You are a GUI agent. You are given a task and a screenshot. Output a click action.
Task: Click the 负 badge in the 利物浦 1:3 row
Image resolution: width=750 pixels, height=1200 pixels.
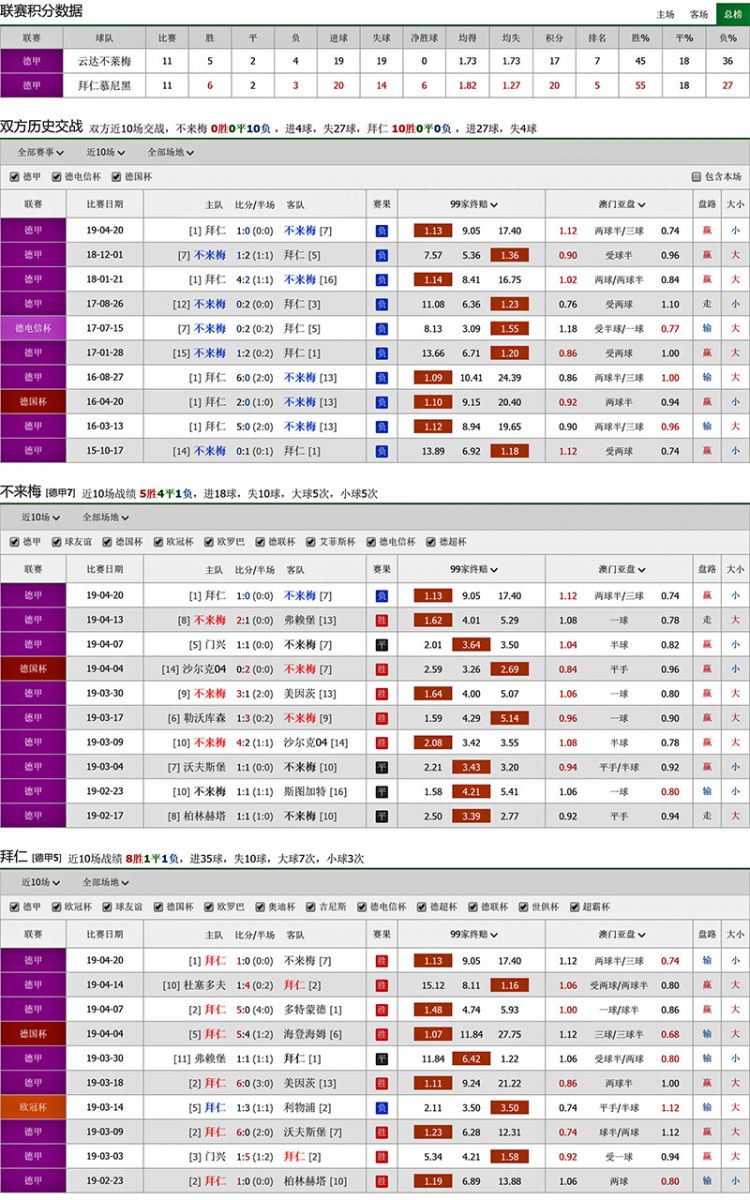381,1107
